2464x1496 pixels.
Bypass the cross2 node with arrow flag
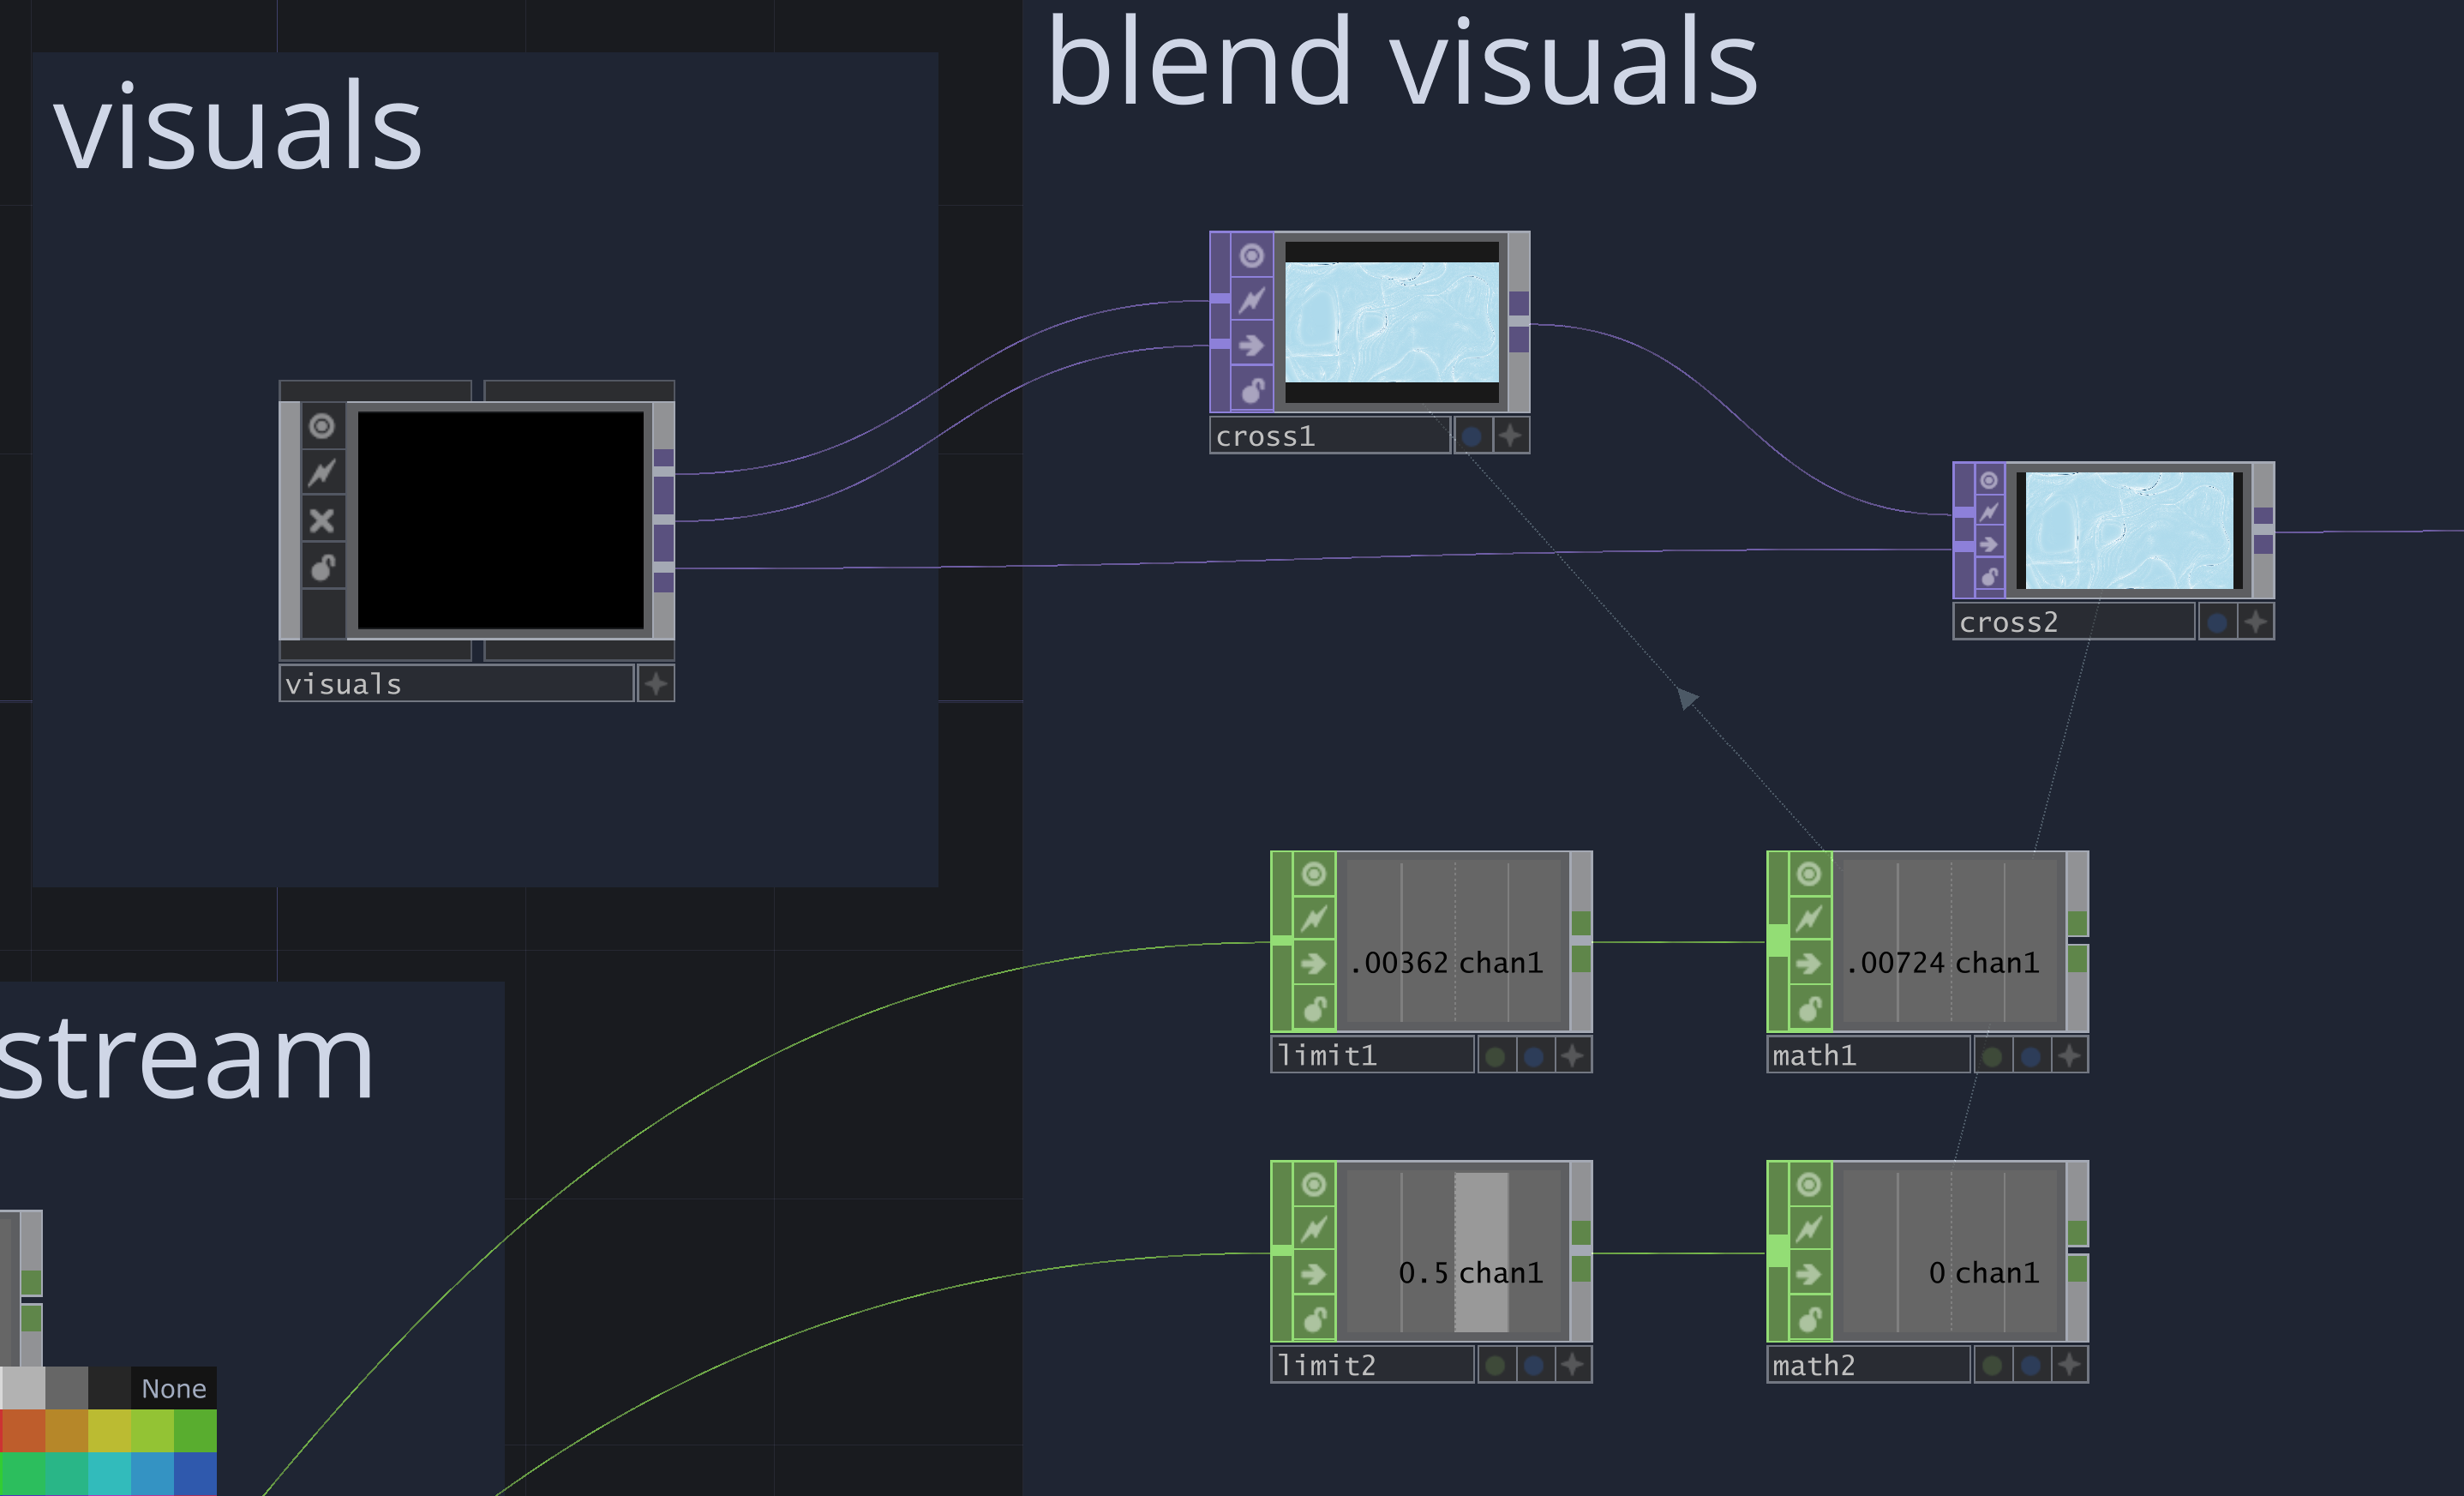coord(1989,544)
